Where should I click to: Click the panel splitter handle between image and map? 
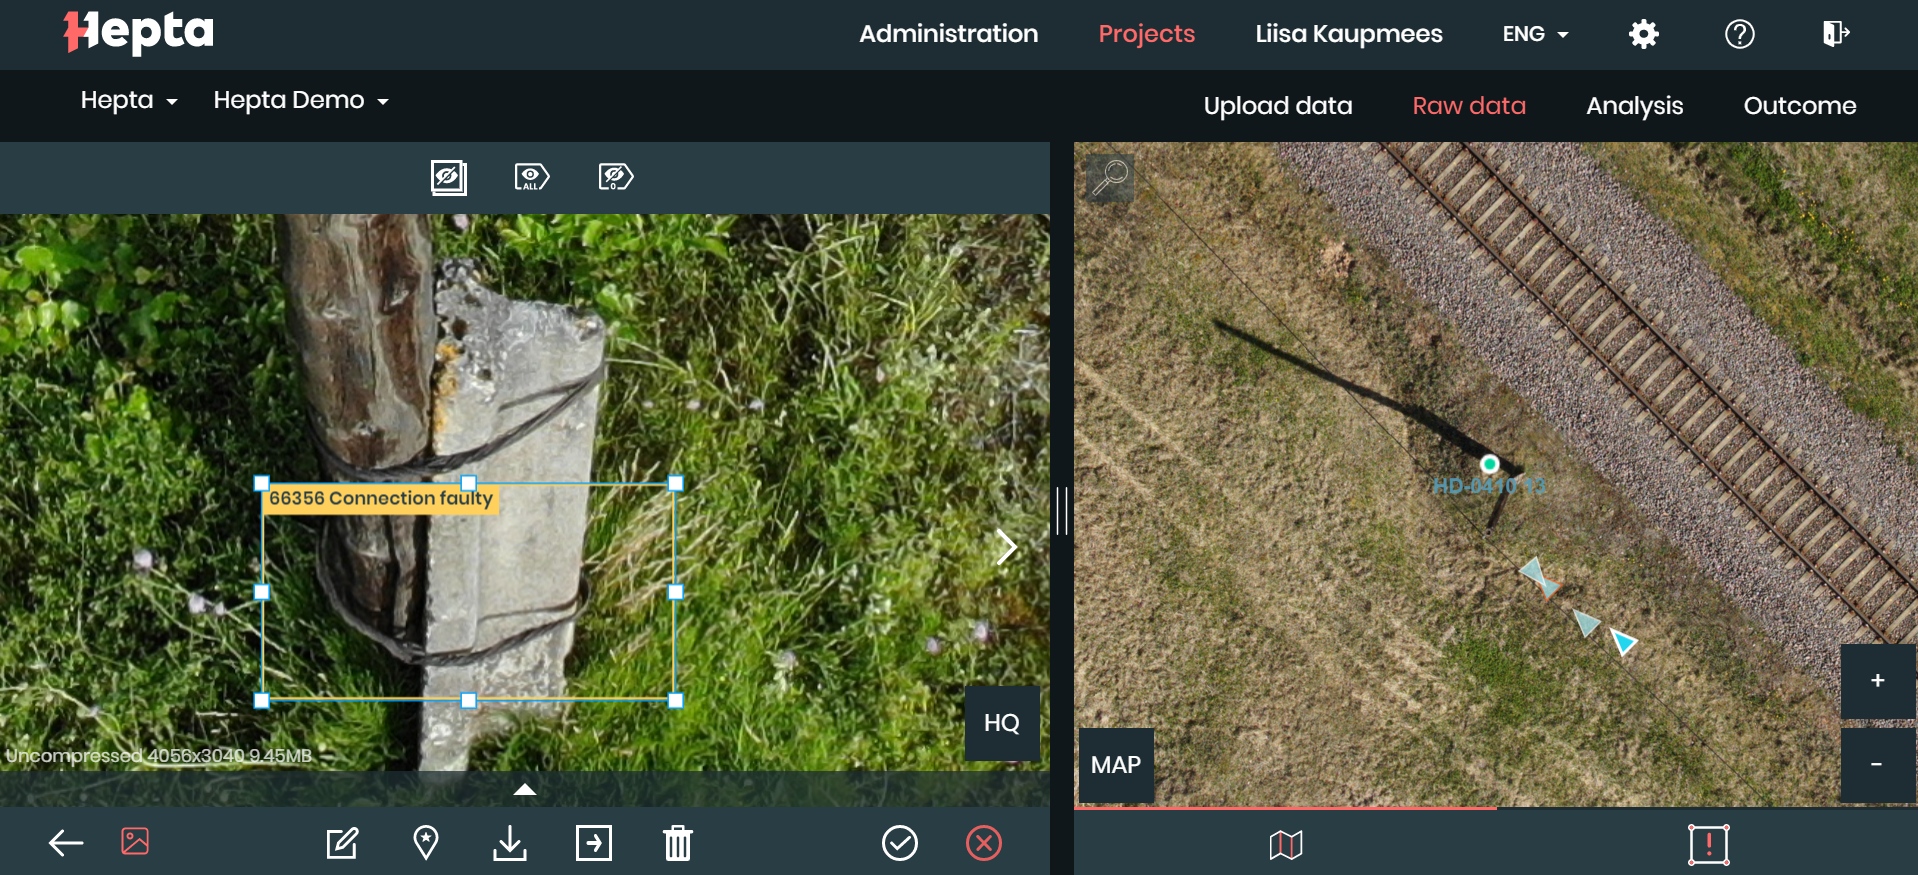pyautogui.click(x=1062, y=510)
